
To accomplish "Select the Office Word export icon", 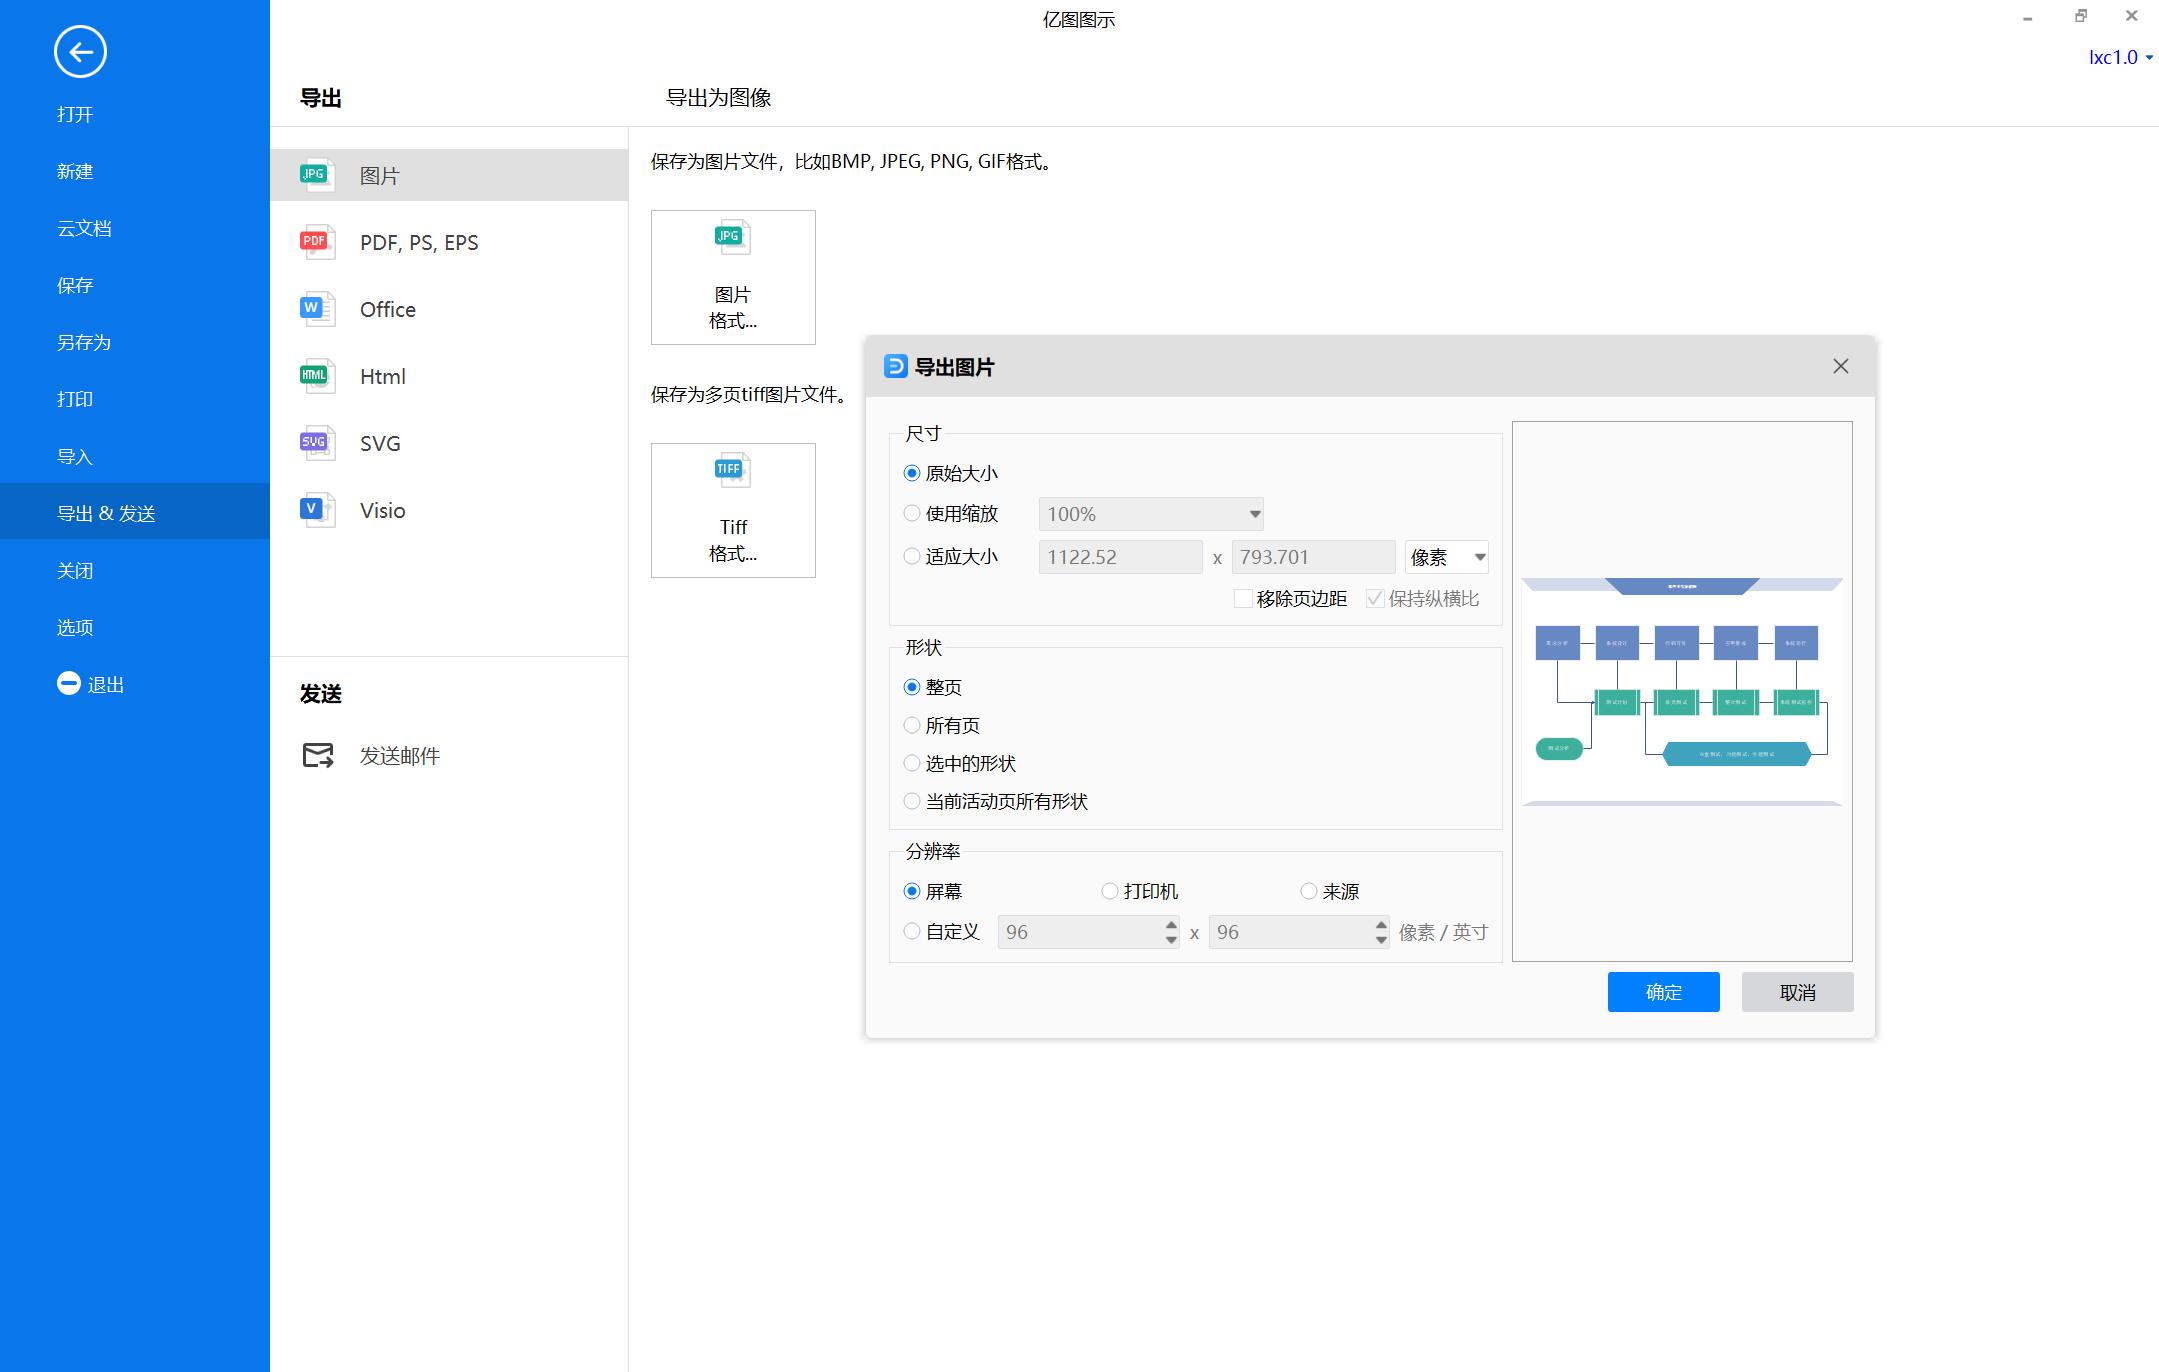I will [x=316, y=309].
